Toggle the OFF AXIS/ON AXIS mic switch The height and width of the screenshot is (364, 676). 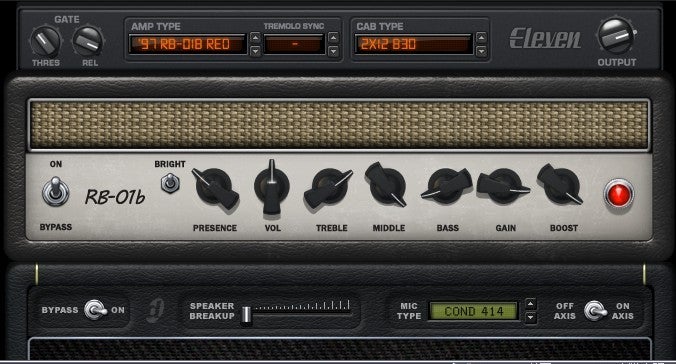click(x=595, y=311)
